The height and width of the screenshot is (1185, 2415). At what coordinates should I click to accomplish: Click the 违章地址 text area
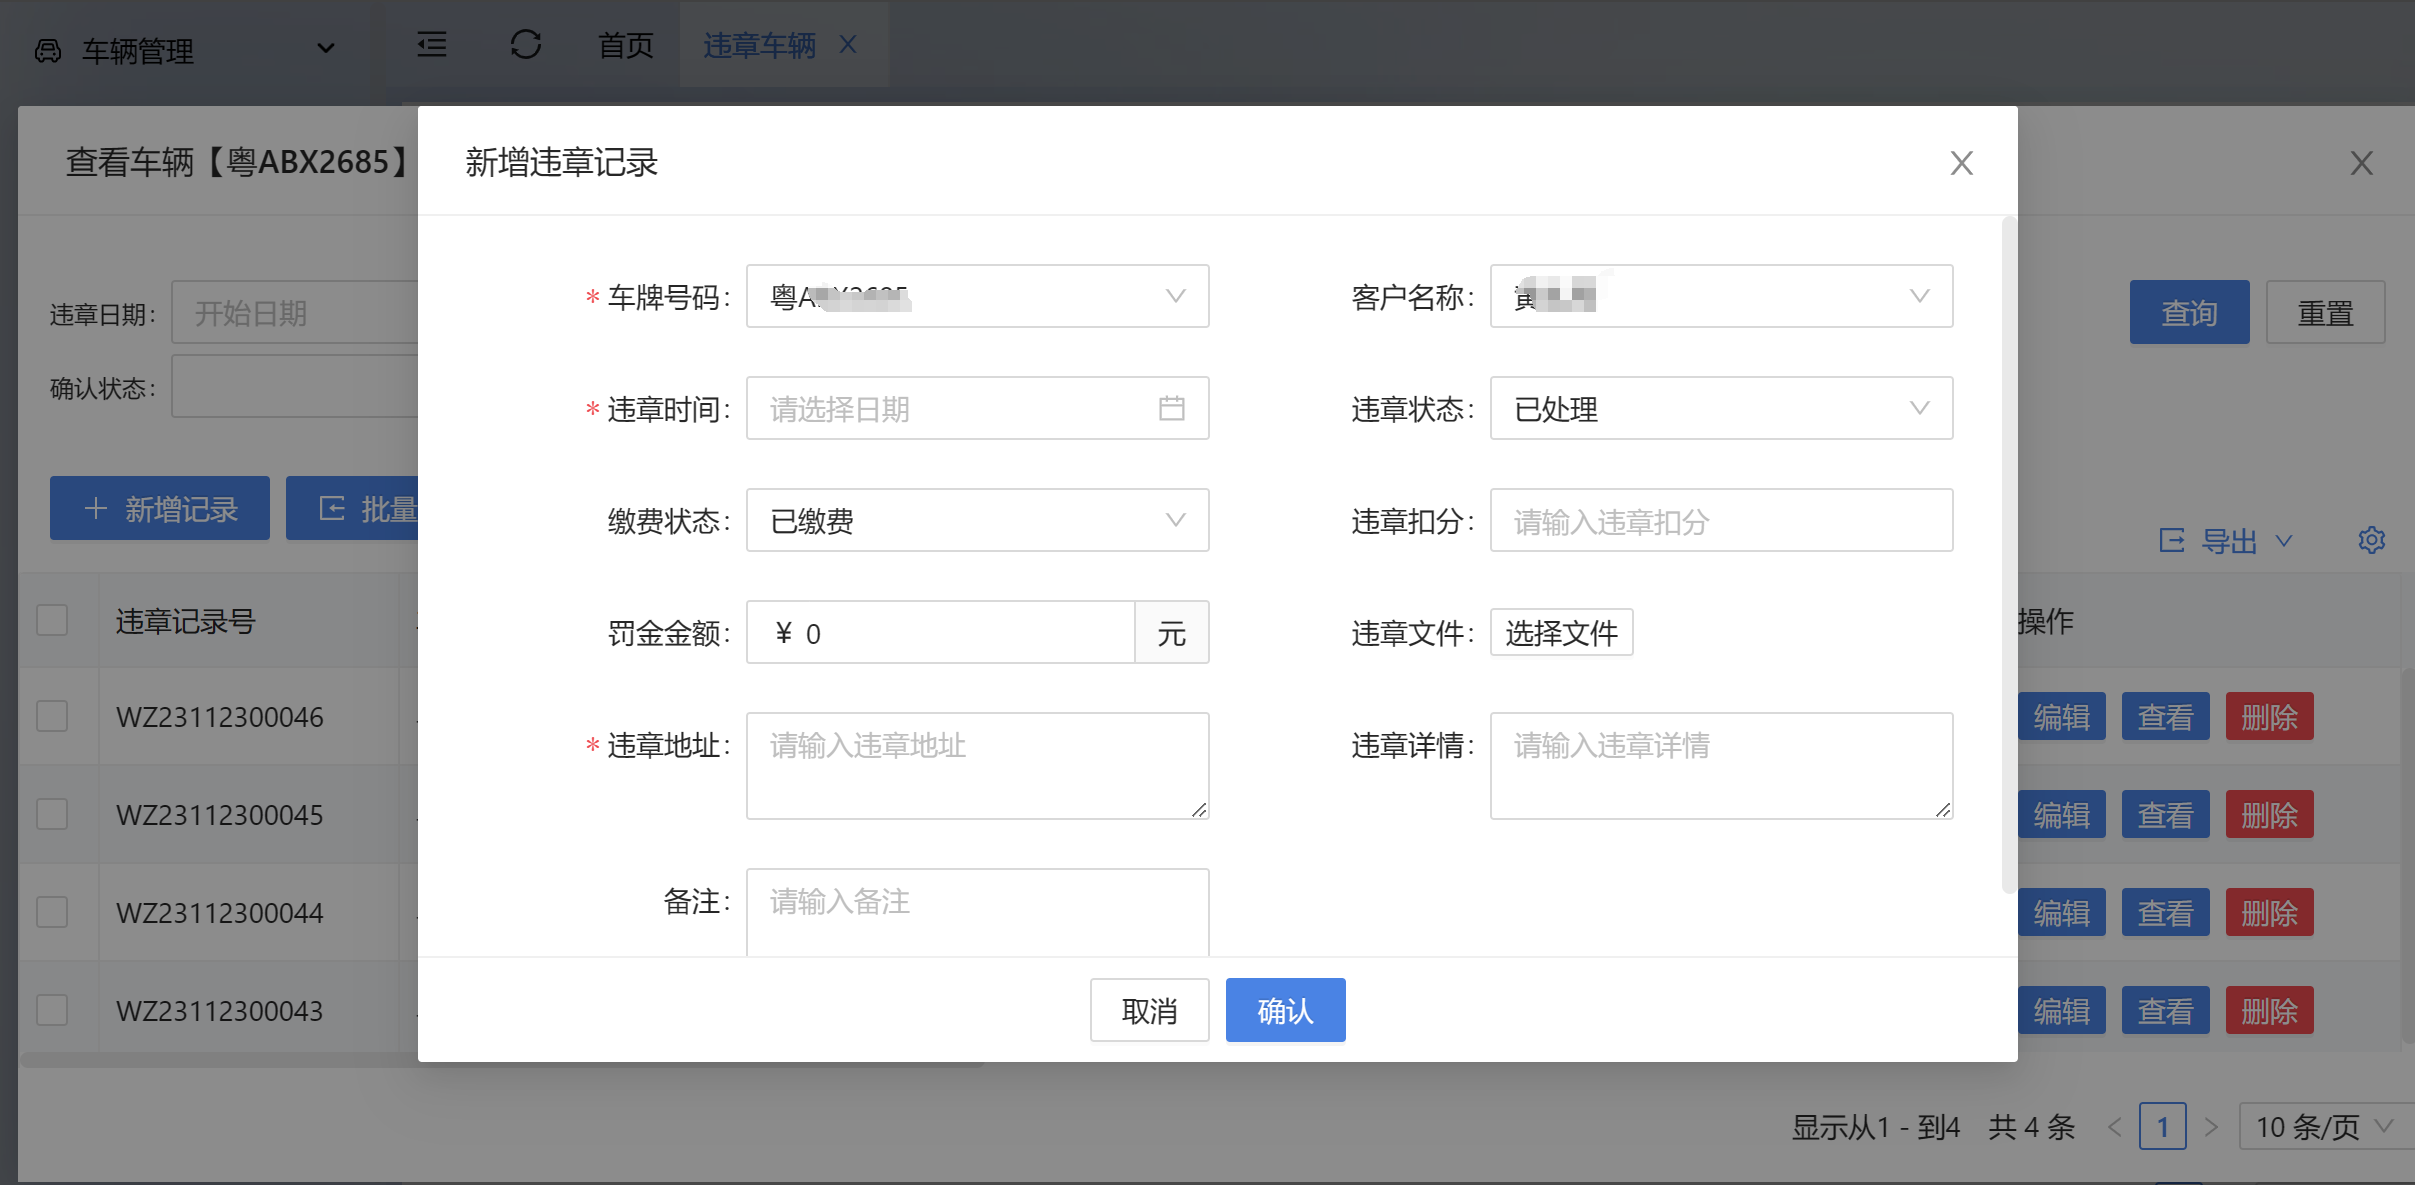(977, 765)
